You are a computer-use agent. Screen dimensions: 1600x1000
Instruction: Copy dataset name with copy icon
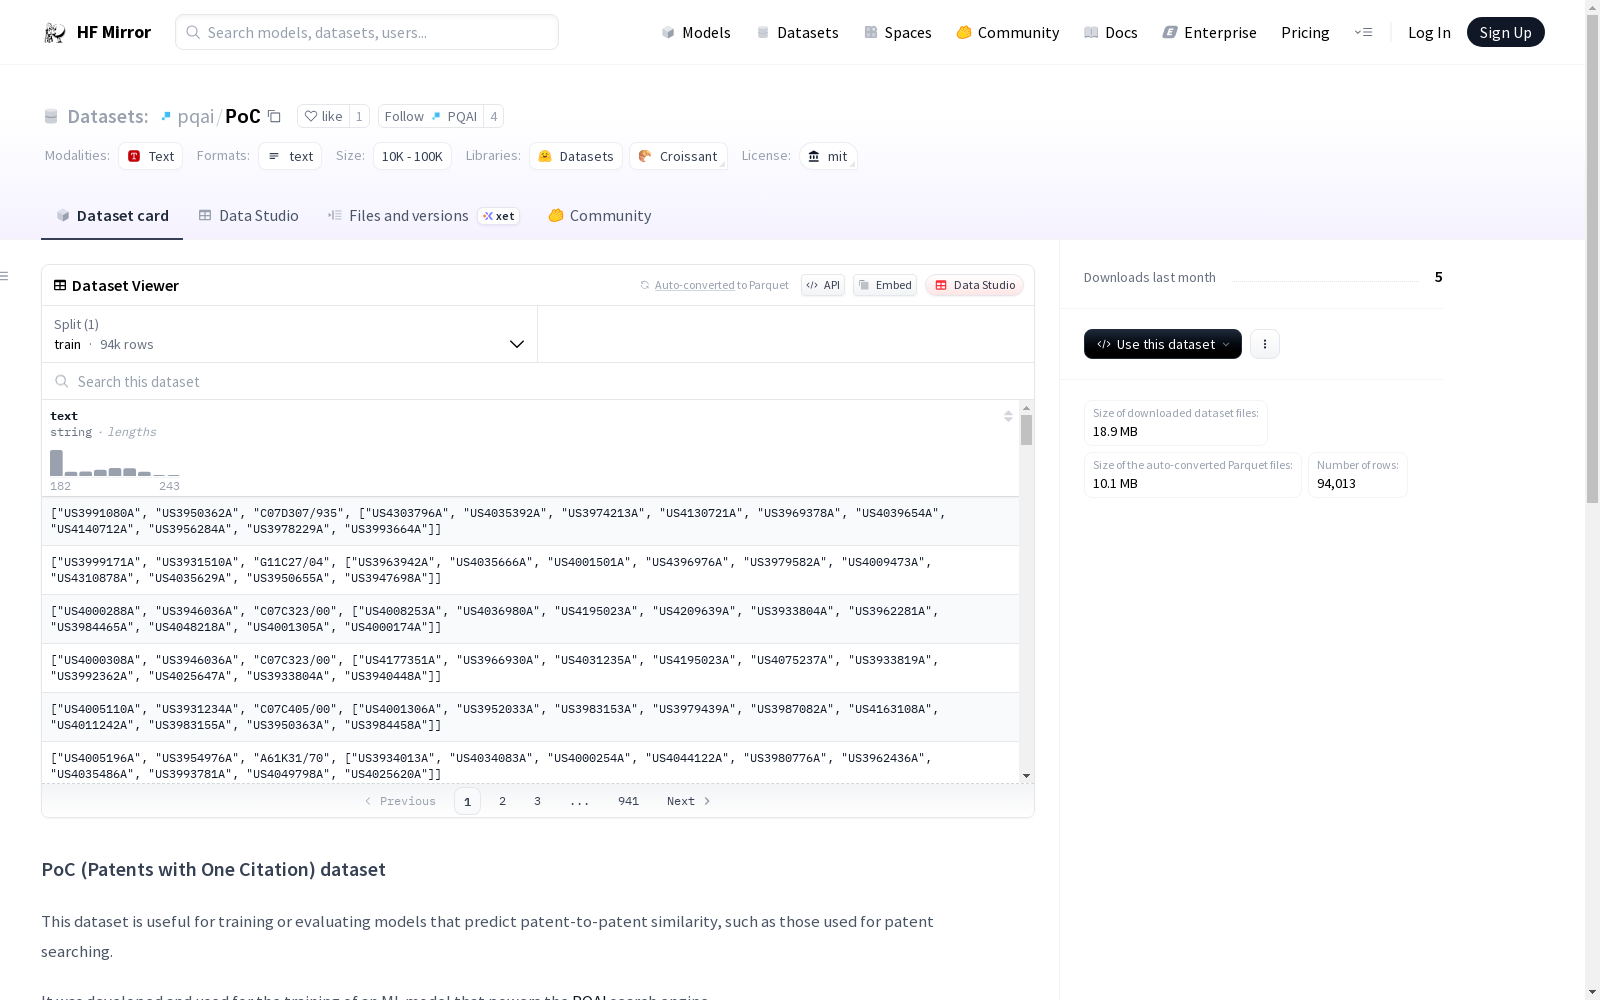pyautogui.click(x=274, y=116)
